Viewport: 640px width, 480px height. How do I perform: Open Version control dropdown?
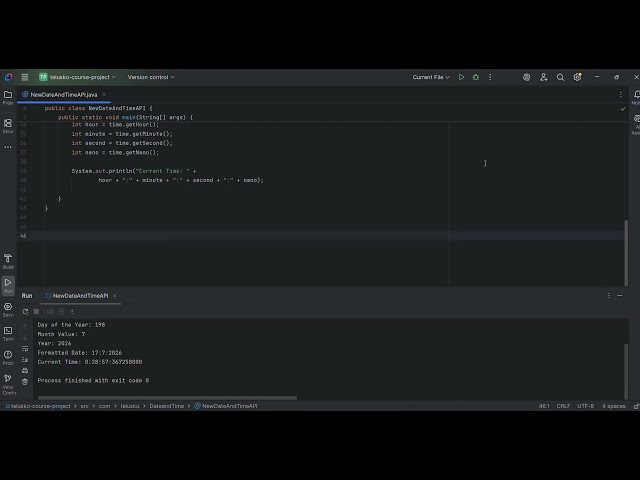click(x=151, y=77)
